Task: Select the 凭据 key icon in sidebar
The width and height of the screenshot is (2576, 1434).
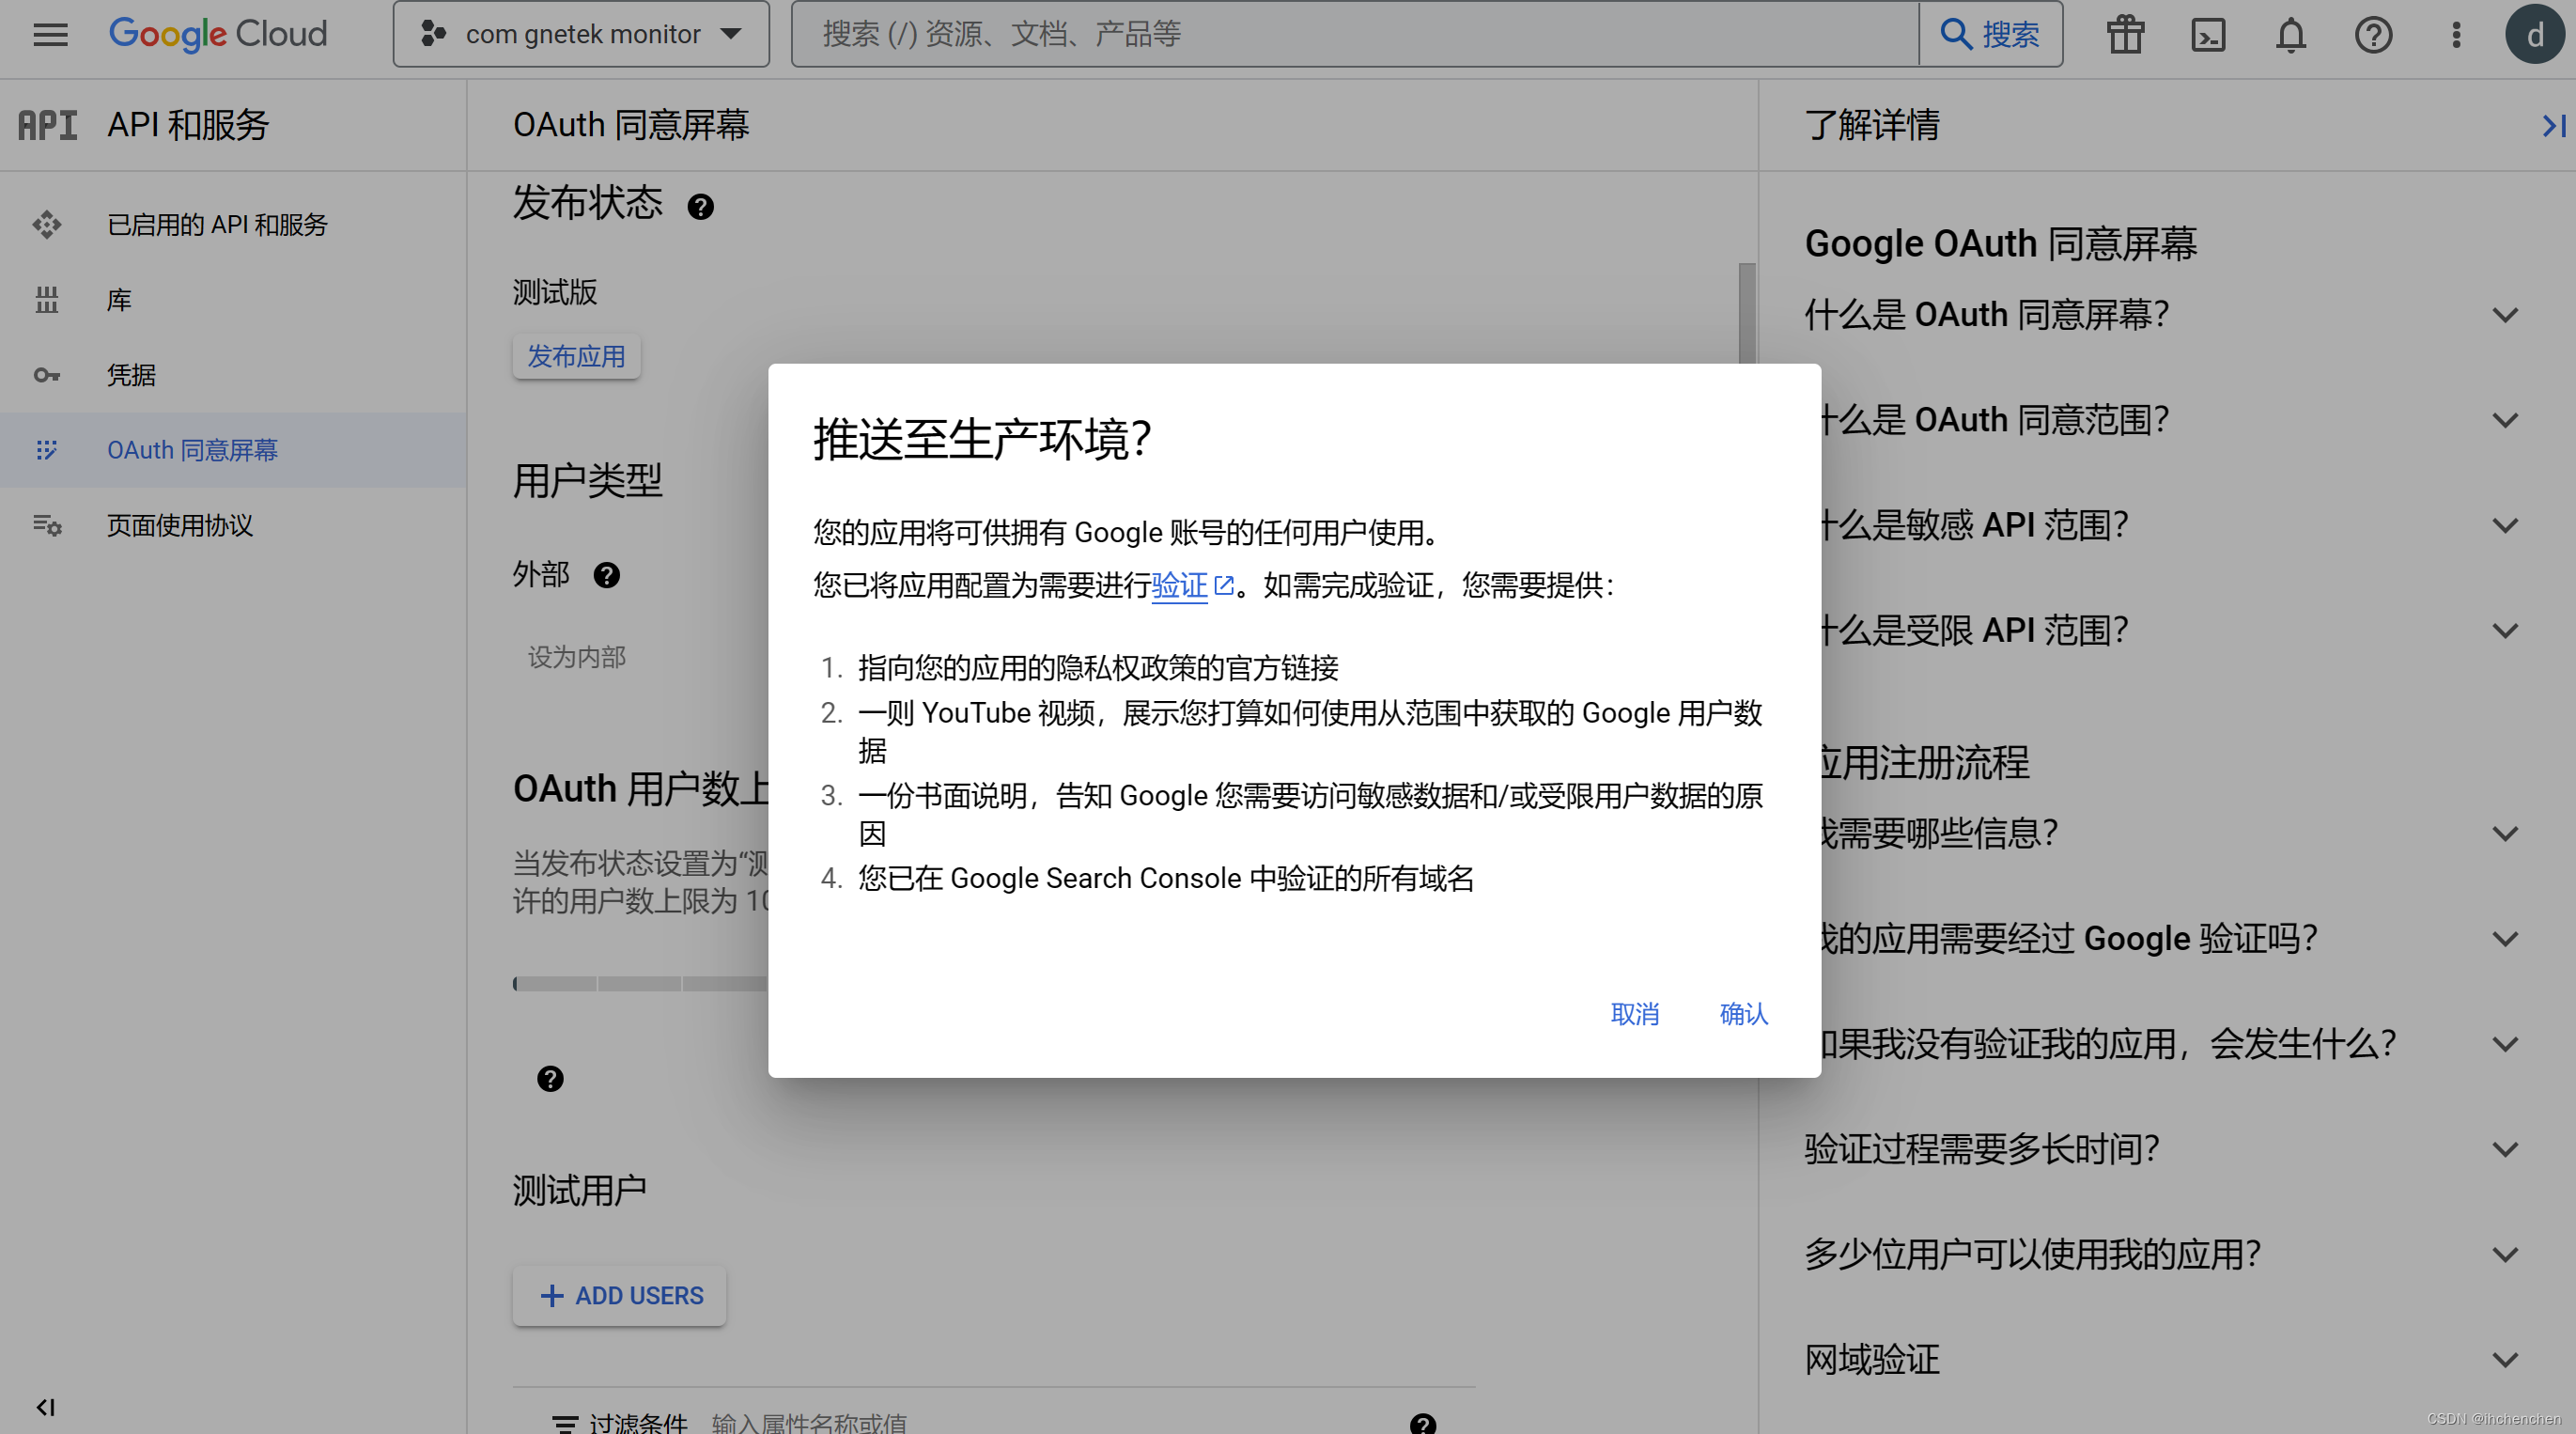Action: pos(47,374)
